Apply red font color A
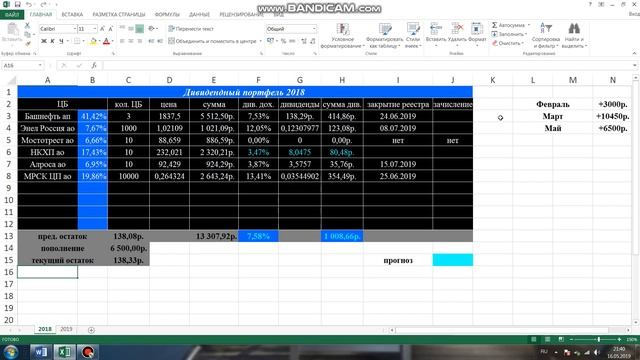Viewport: 640px width, 360px height. coord(107,41)
